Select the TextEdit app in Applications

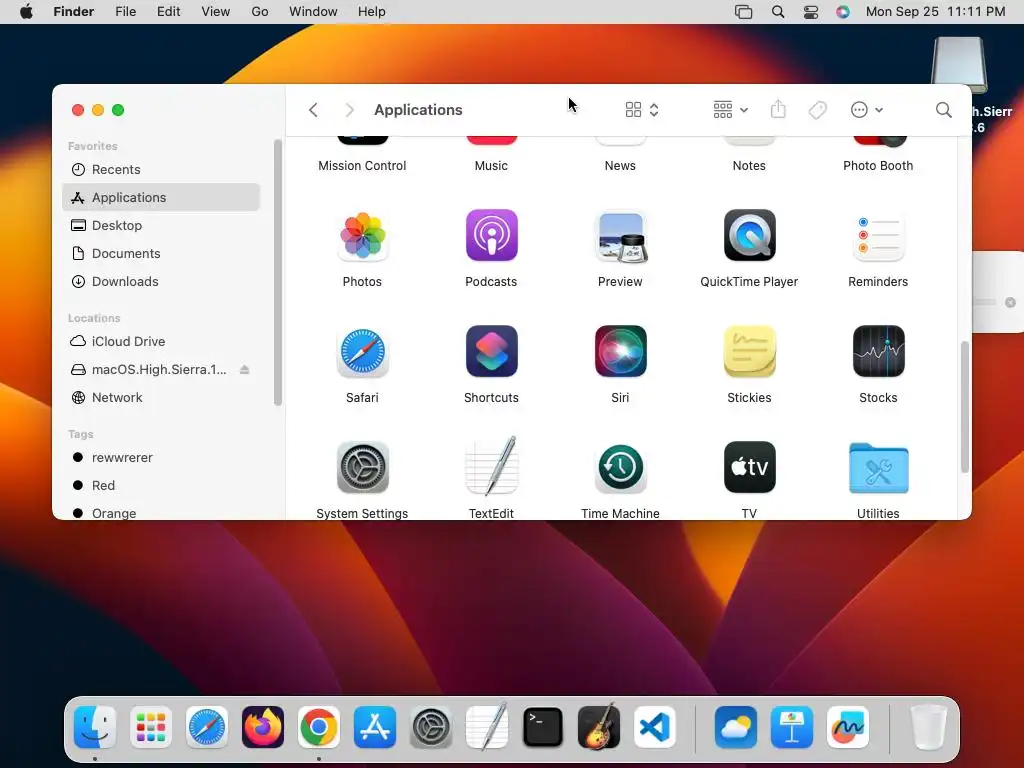[491, 466]
